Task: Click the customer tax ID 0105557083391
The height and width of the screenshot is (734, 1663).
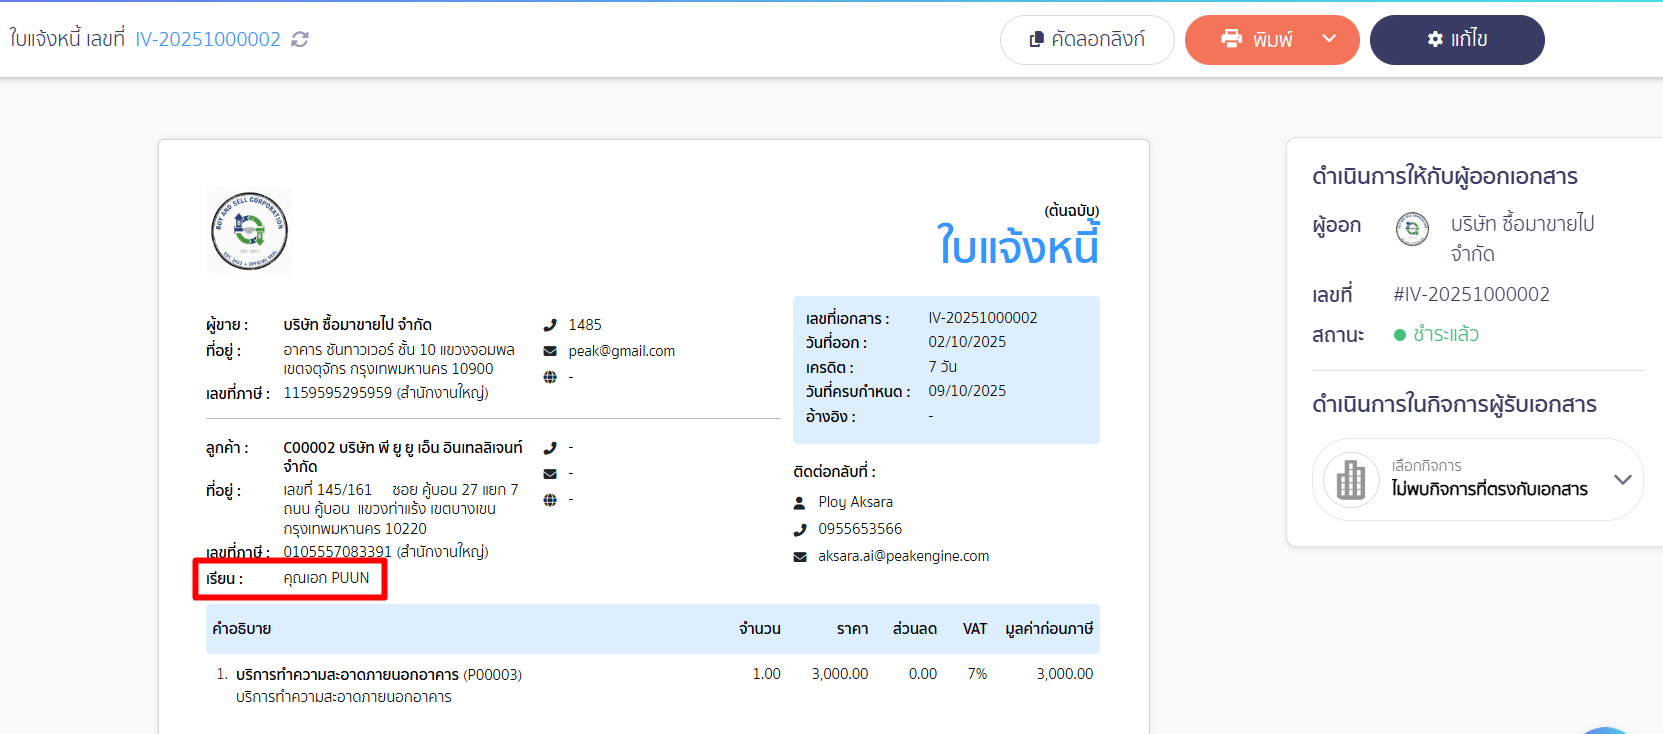Action: pos(337,552)
